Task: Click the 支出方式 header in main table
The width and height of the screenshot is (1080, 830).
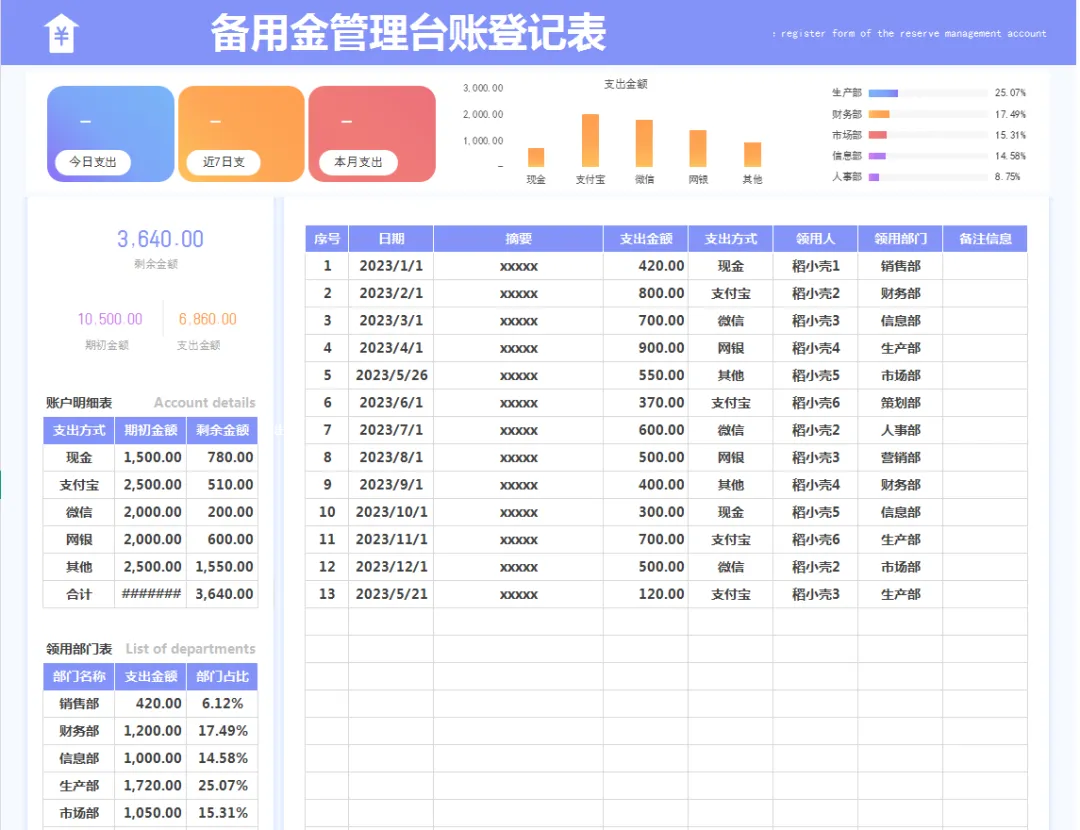Action: [x=730, y=239]
